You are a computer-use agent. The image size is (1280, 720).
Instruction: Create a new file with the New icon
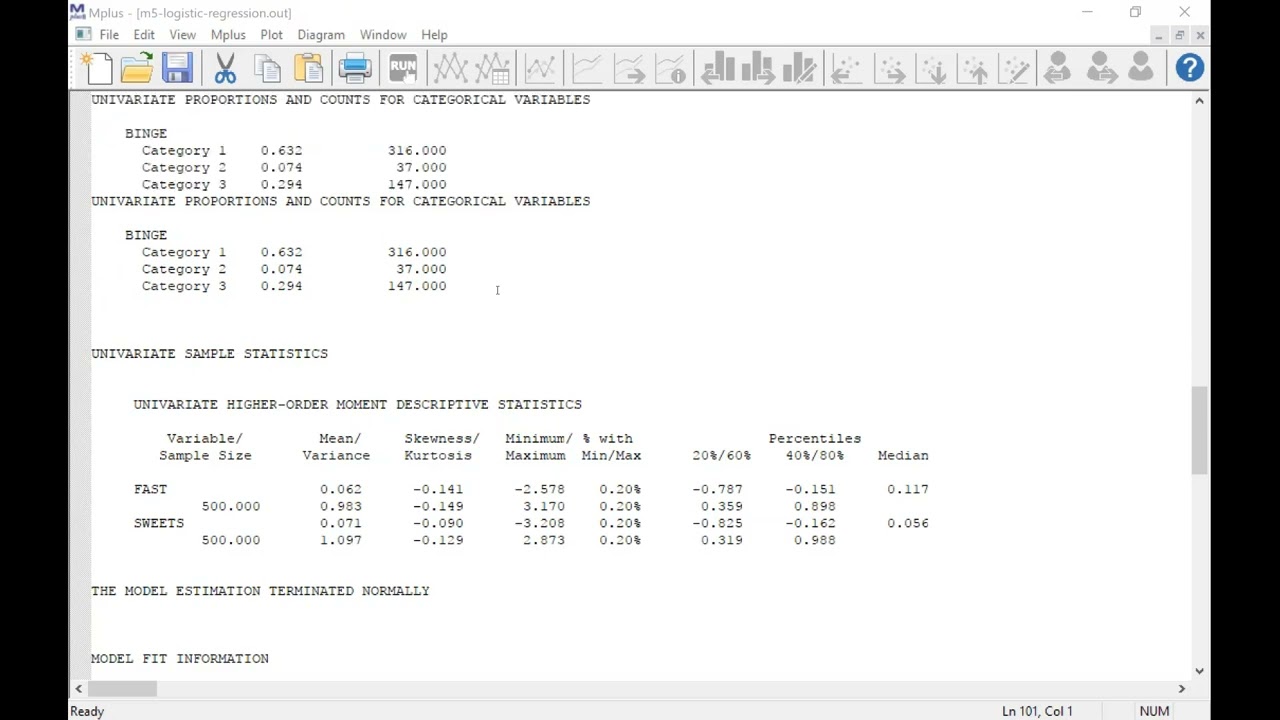[x=99, y=68]
